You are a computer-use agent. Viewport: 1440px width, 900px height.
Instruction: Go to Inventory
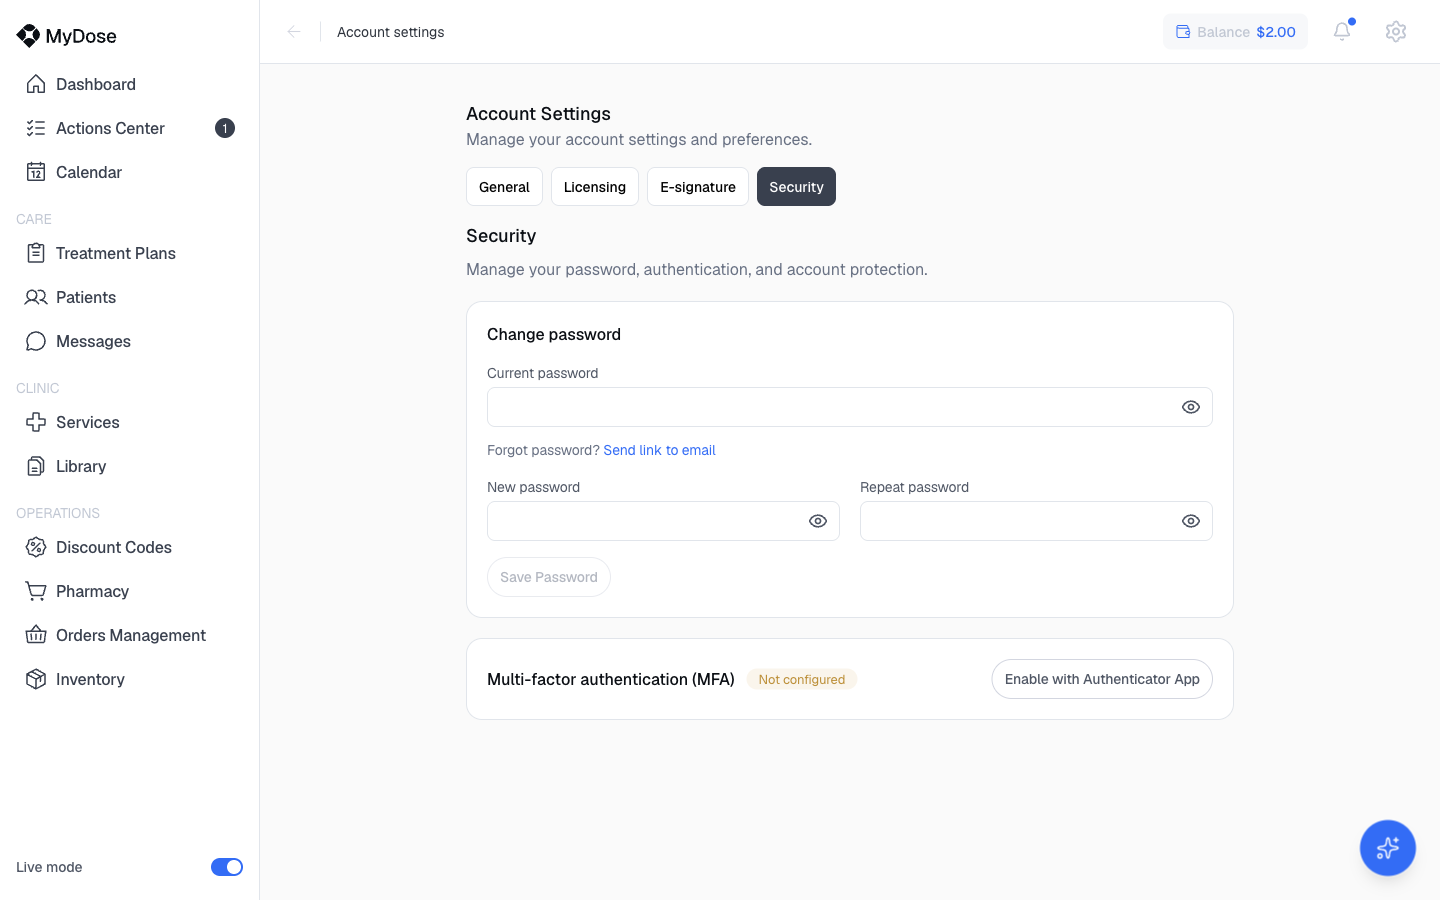pyautogui.click(x=130, y=679)
